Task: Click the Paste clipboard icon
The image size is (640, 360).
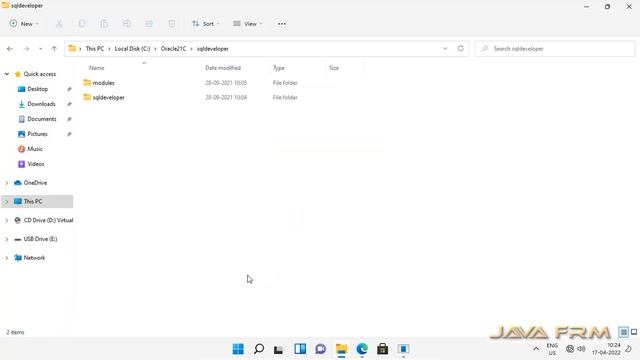Action: (104, 24)
